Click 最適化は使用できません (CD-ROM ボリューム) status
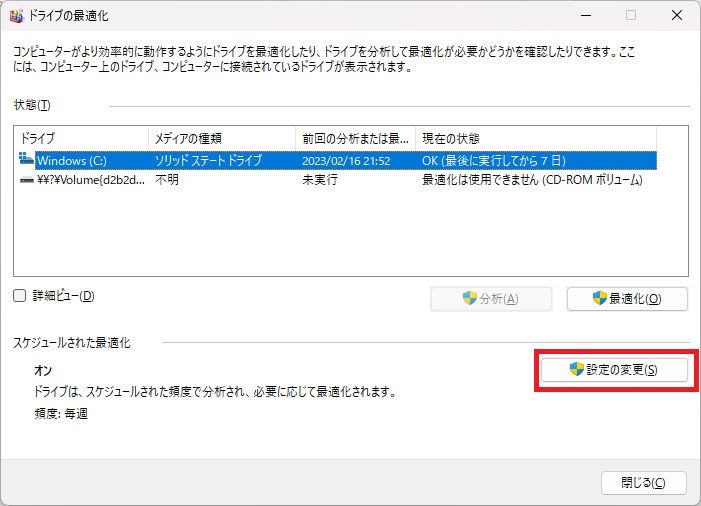 click(x=532, y=180)
